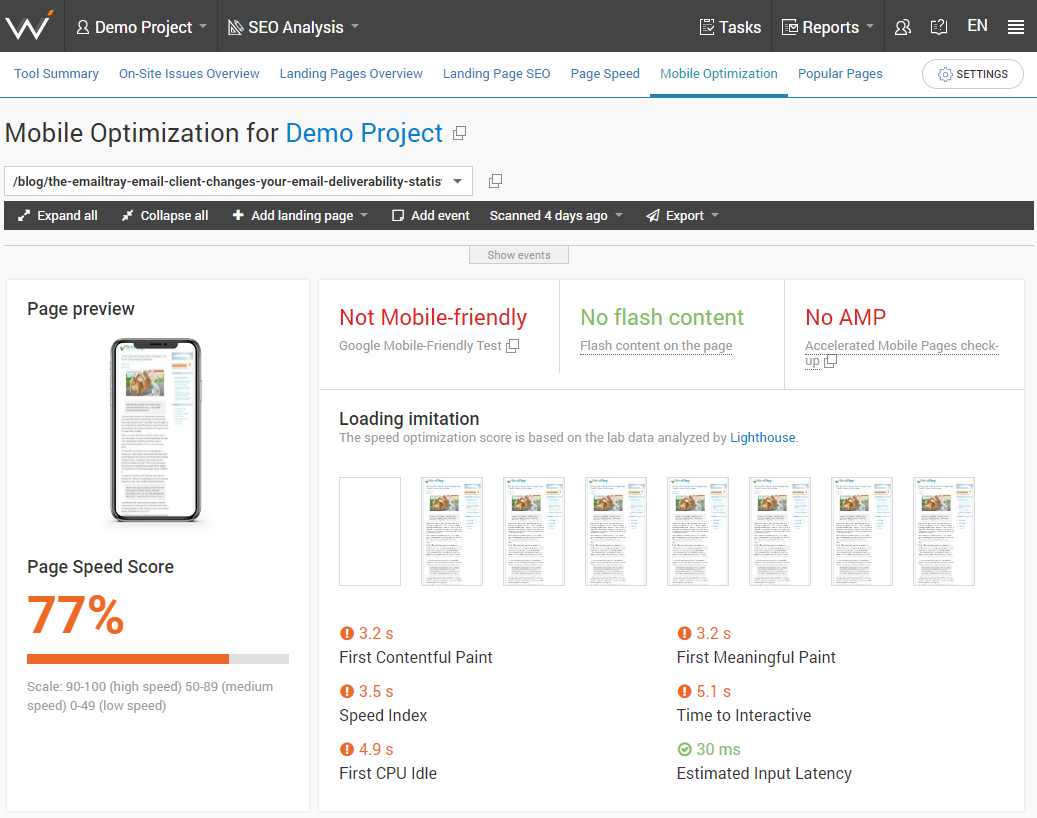
Task: Click Flash content on the page
Action: 656,345
